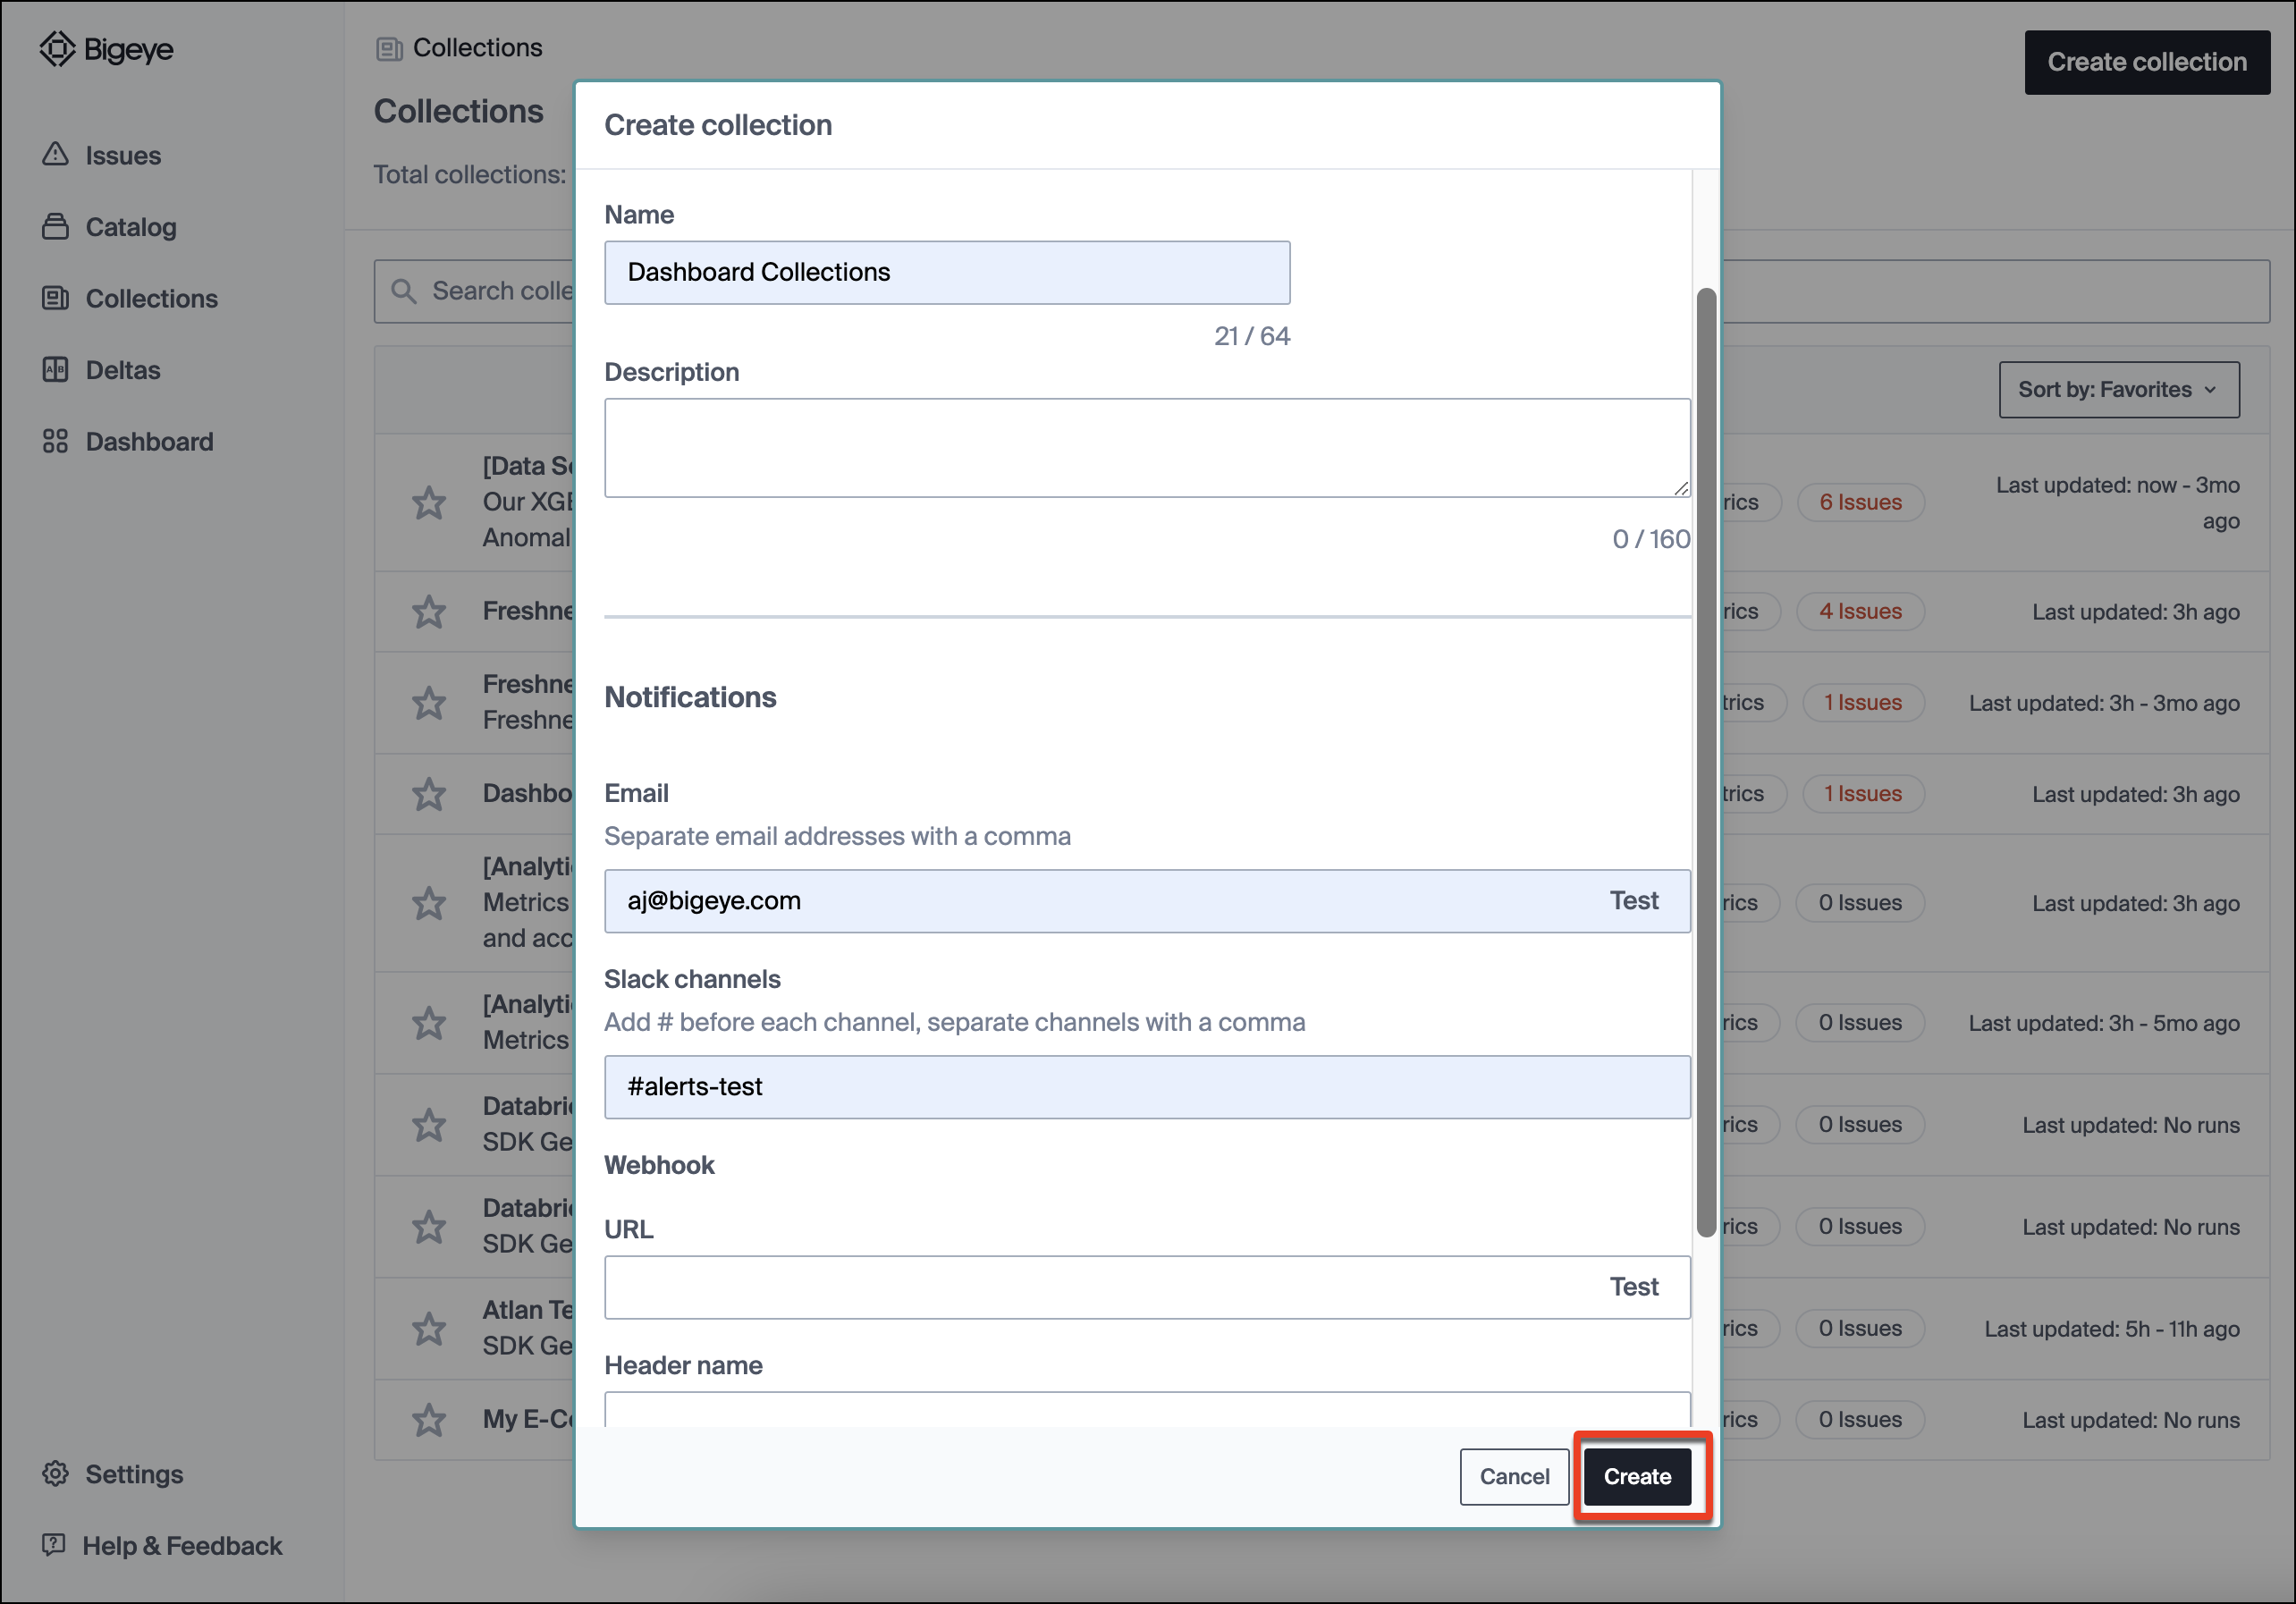Click the Collections breadcrumb icon

click(x=388, y=48)
